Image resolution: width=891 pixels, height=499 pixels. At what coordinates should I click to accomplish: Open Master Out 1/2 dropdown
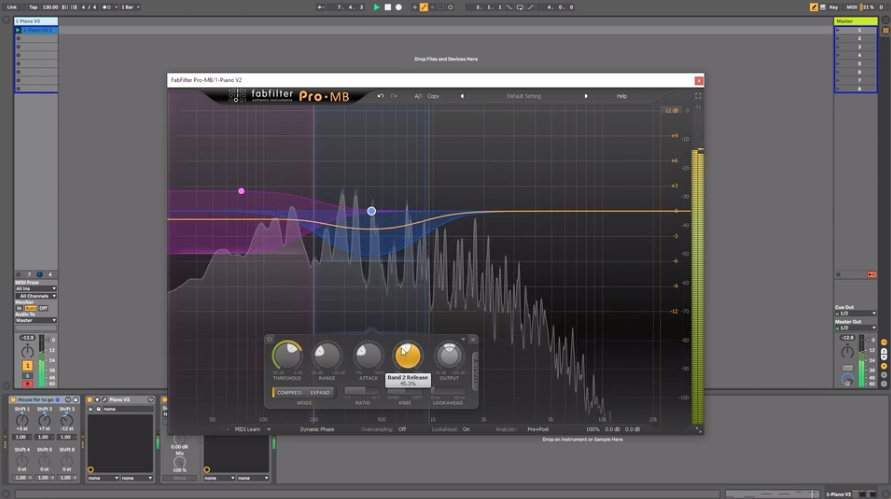tap(856, 328)
